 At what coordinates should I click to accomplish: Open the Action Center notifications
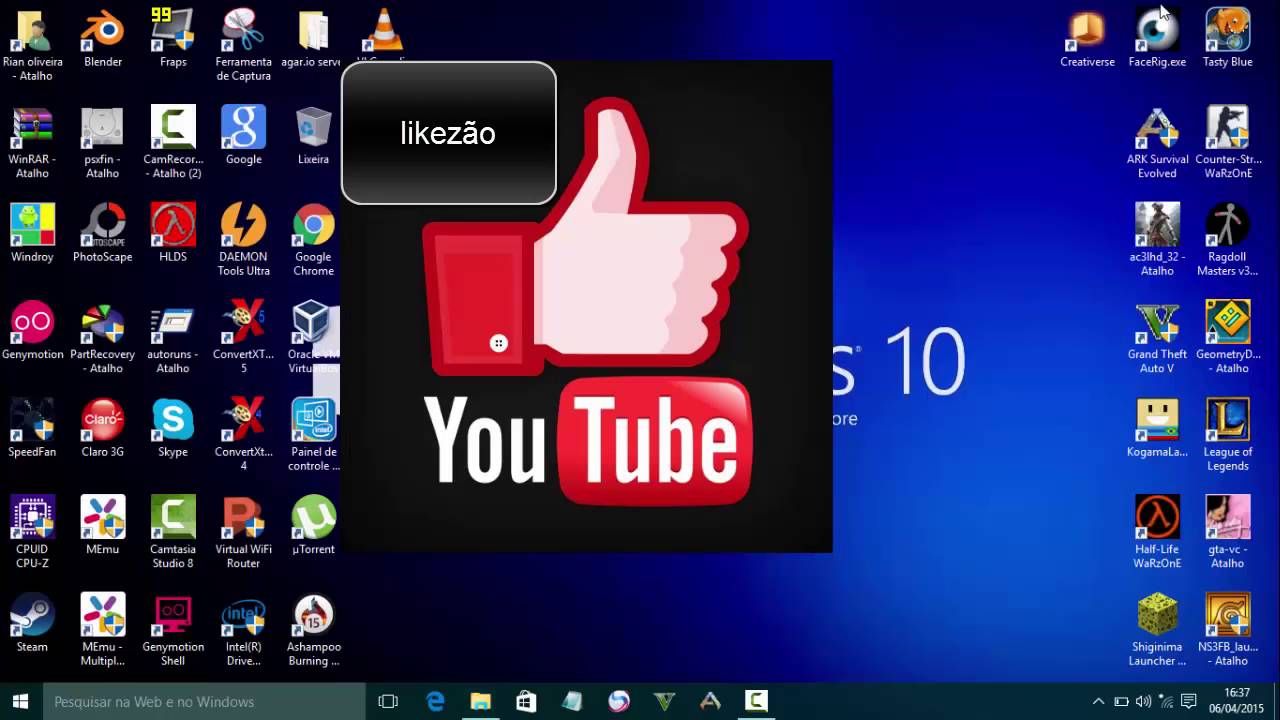pos(1189,702)
